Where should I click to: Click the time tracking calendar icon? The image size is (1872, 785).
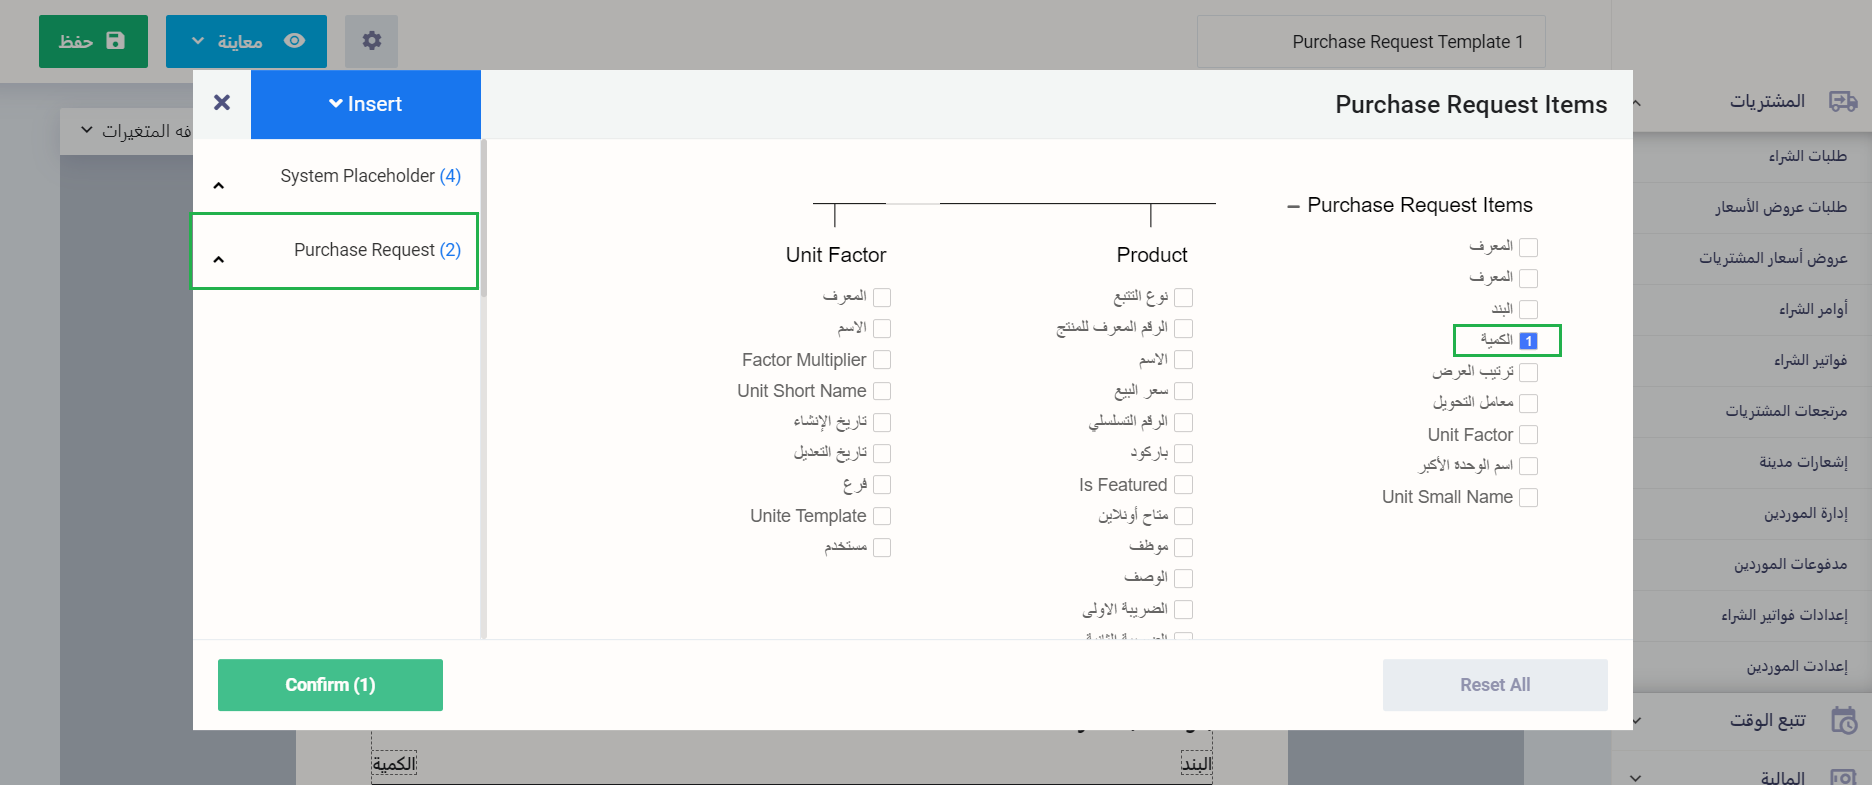tap(1843, 720)
